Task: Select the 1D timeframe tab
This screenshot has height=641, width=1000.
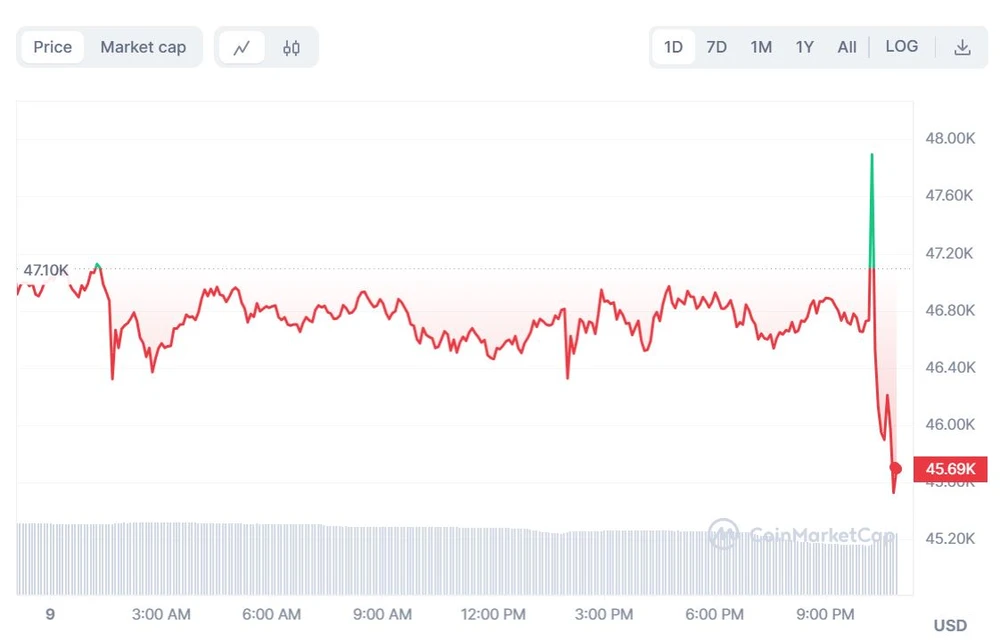Action: 673,46
